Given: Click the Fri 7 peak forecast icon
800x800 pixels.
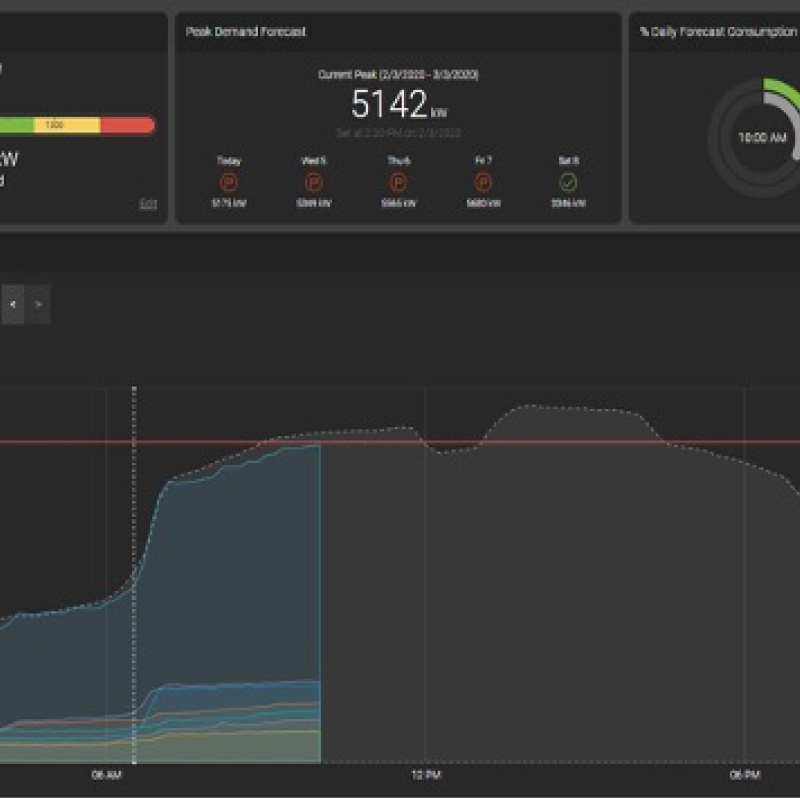Looking at the screenshot, I should tap(483, 183).
